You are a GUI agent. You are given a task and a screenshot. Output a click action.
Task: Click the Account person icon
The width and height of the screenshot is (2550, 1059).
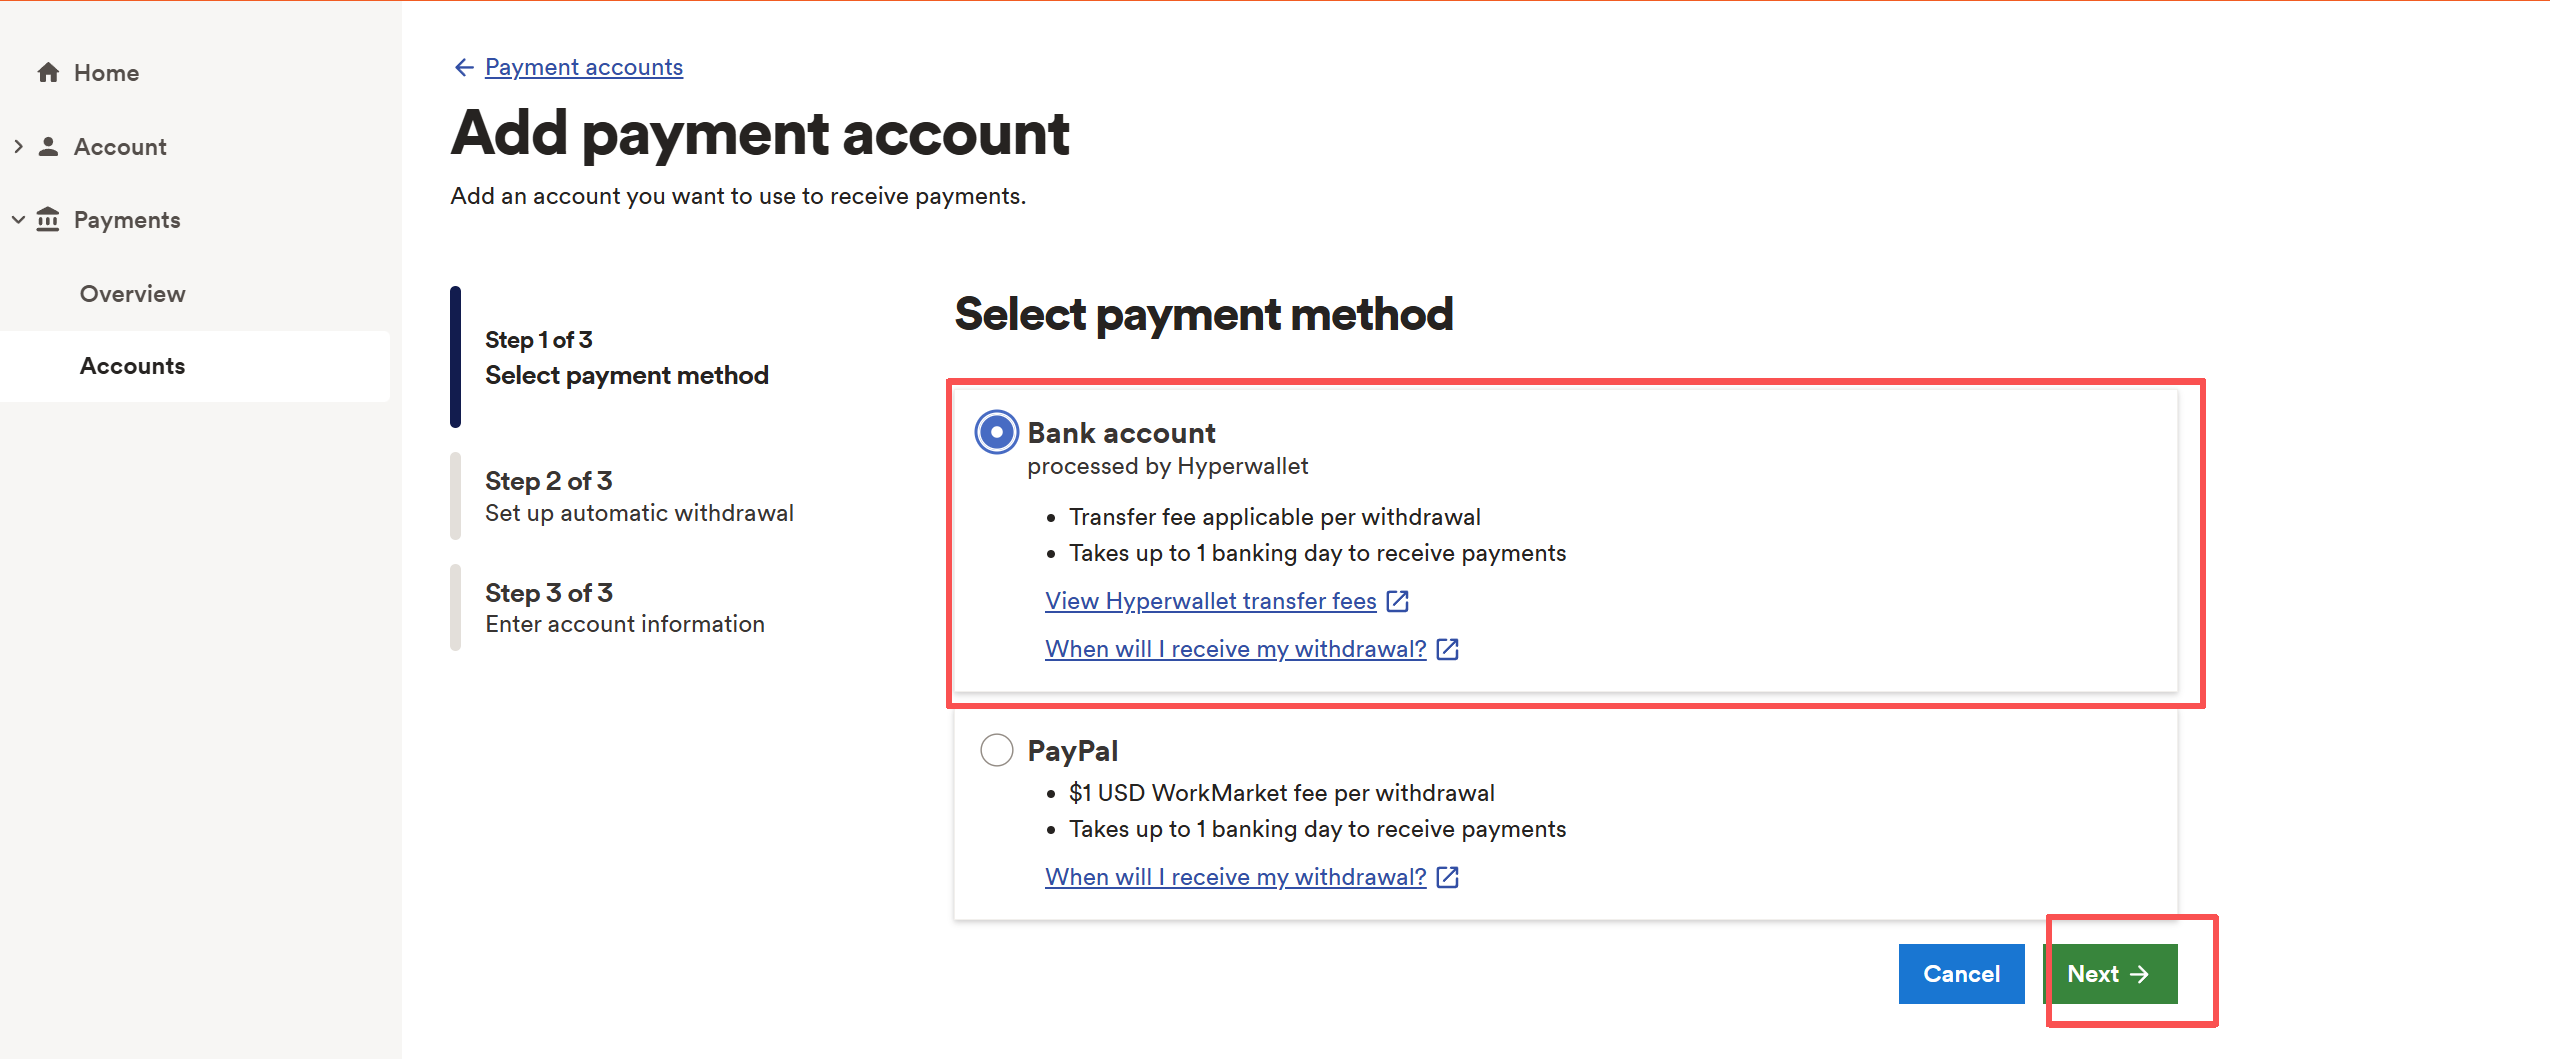(48, 146)
